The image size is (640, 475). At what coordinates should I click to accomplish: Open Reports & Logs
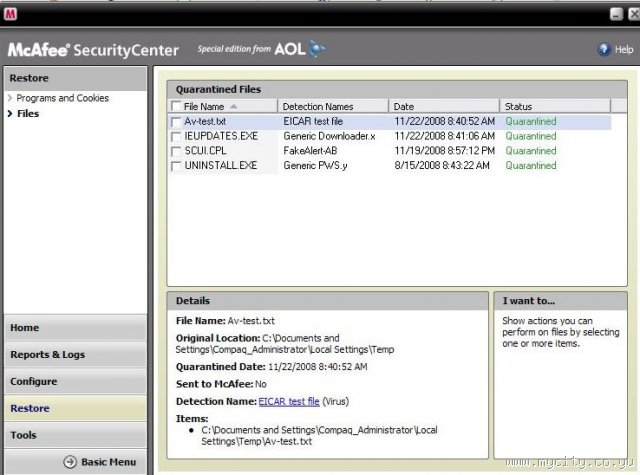[76, 355]
